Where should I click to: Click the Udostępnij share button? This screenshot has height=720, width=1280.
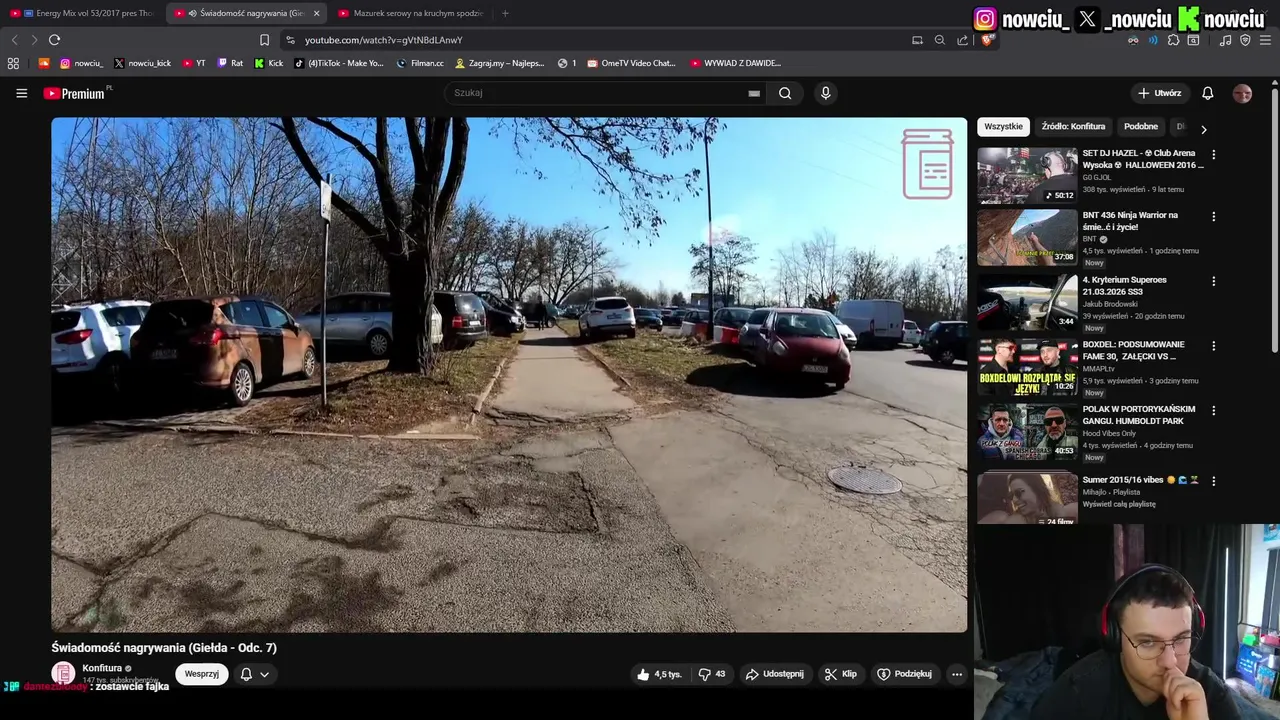[x=774, y=674]
